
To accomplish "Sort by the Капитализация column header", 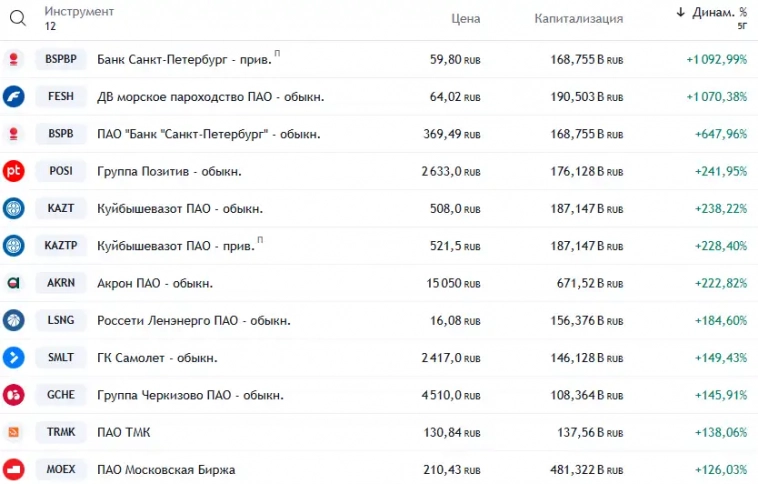I will click(578, 18).
